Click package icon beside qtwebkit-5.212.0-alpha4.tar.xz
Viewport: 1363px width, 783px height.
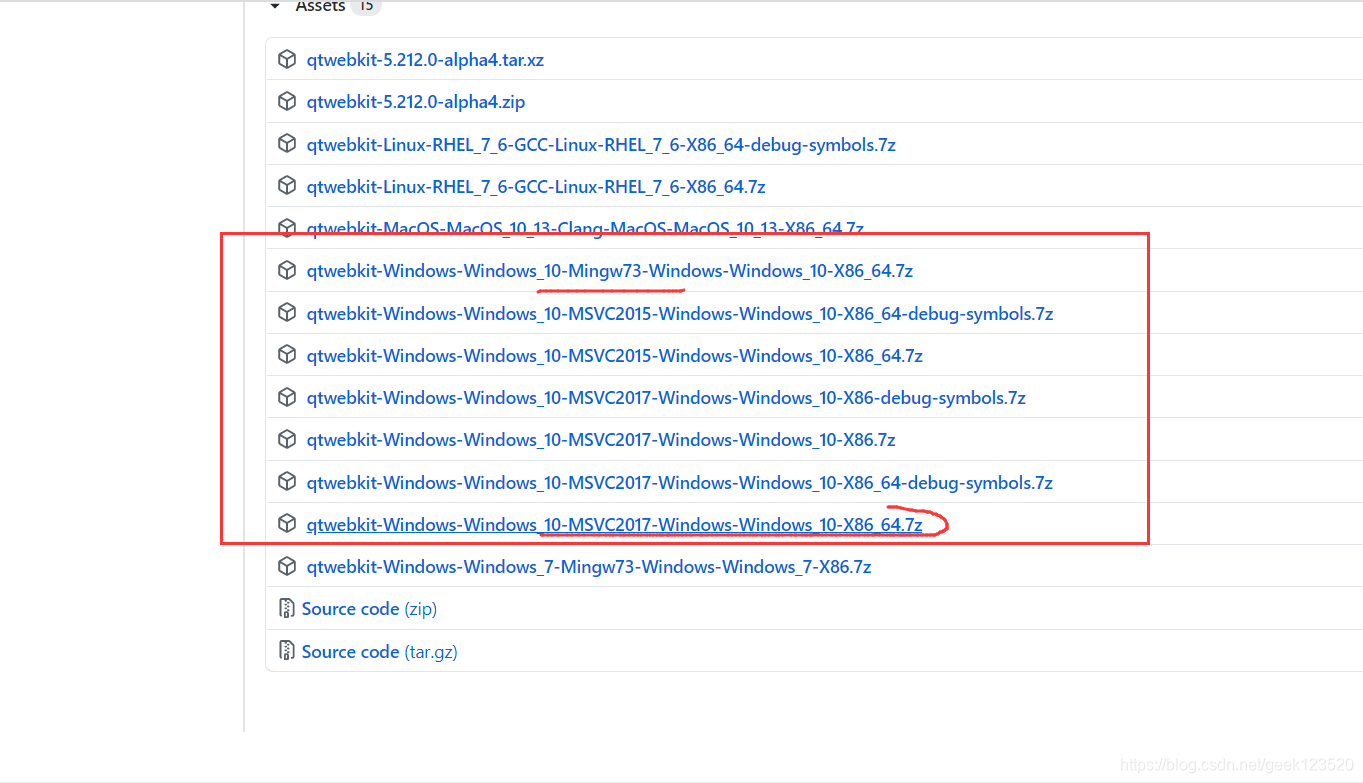pyautogui.click(x=287, y=59)
